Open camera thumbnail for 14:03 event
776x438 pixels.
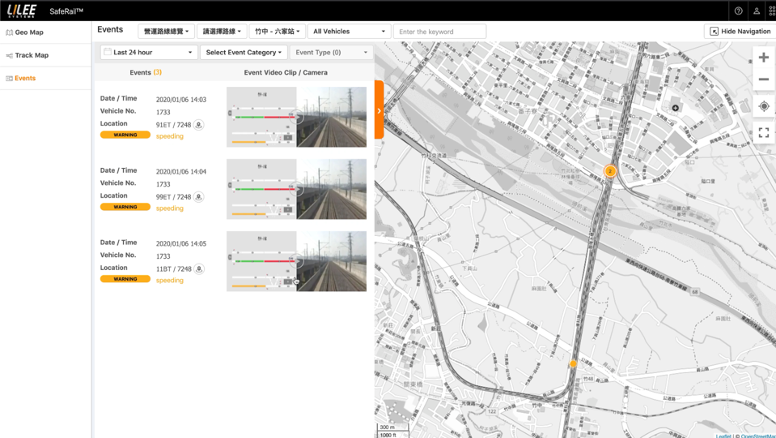point(332,117)
